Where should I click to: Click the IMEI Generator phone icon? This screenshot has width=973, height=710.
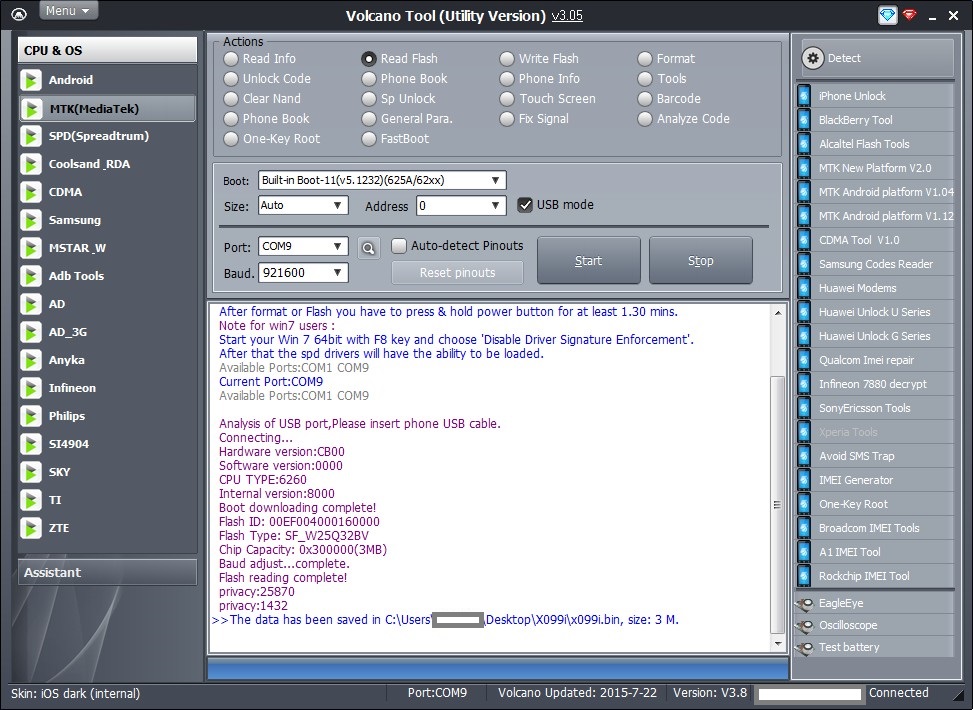[804, 480]
